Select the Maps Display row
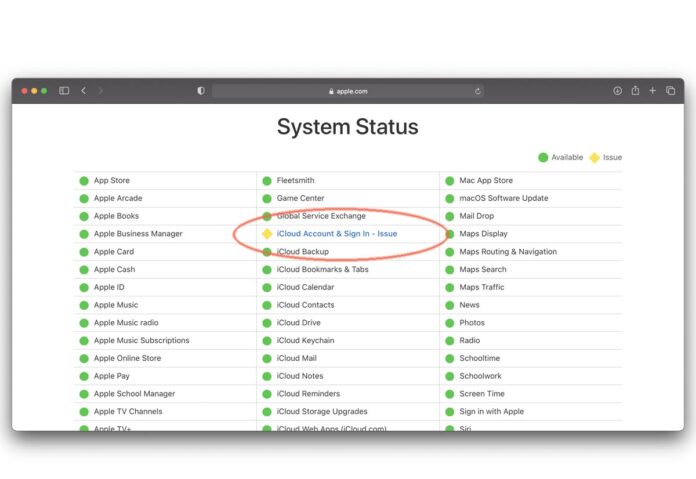The height and width of the screenshot is (479, 696). pos(531,234)
